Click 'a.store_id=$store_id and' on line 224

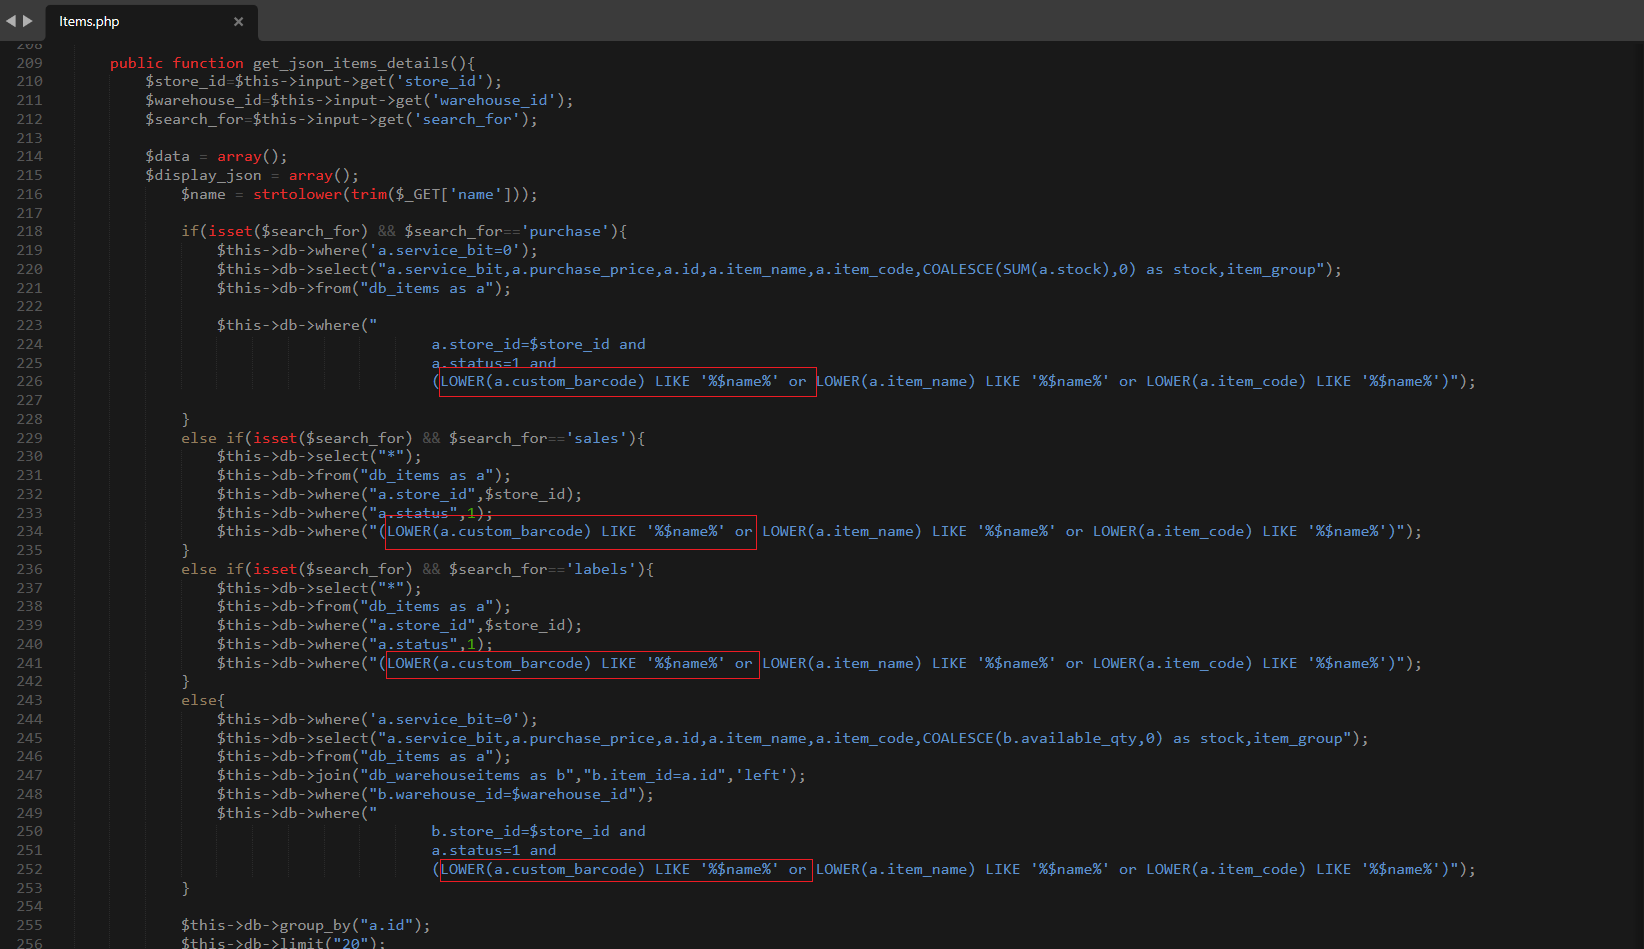(539, 344)
